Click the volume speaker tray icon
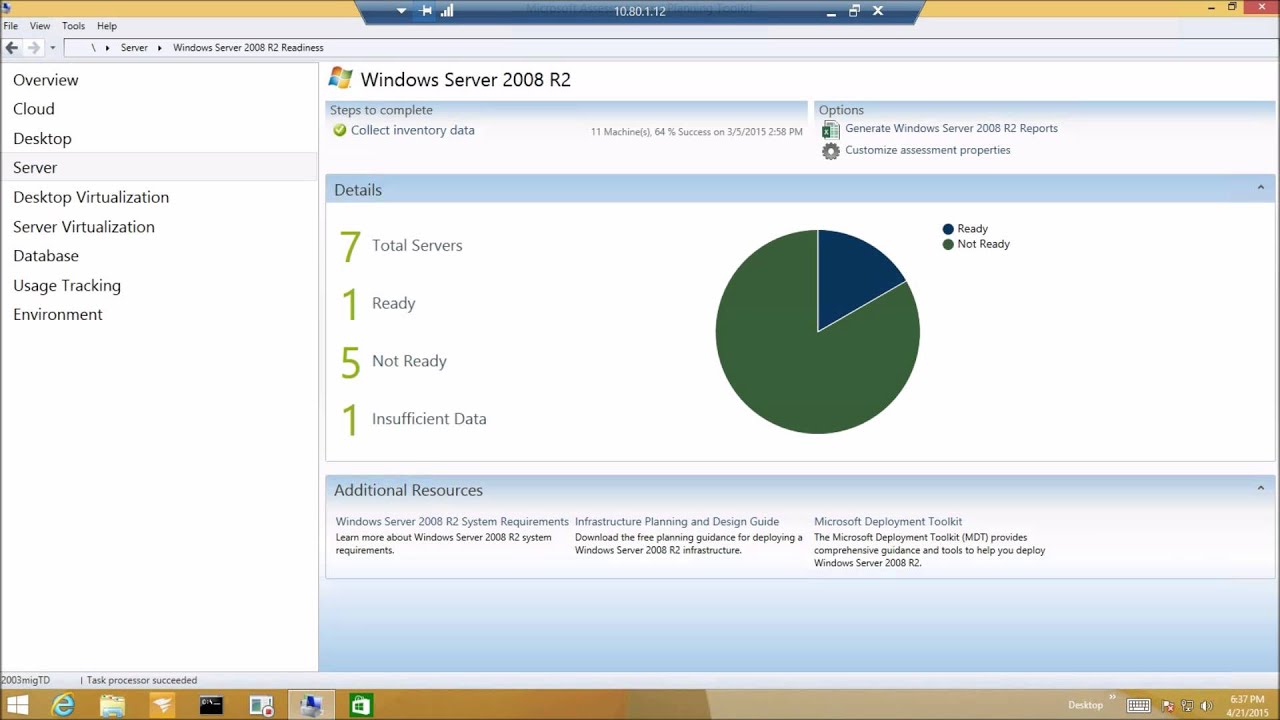 click(x=1206, y=706)
